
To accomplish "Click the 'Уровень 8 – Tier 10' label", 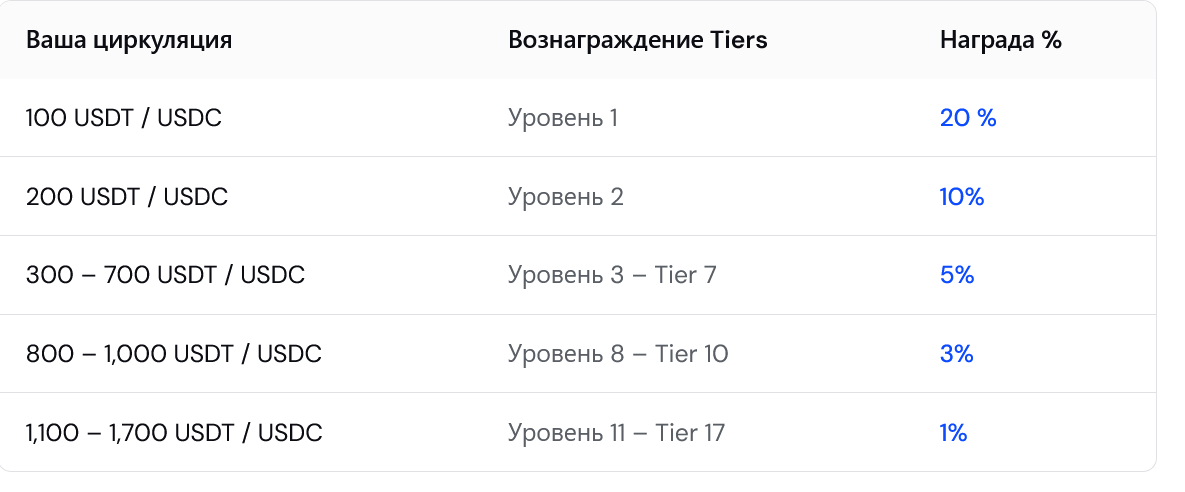I will tap(618, 354).
